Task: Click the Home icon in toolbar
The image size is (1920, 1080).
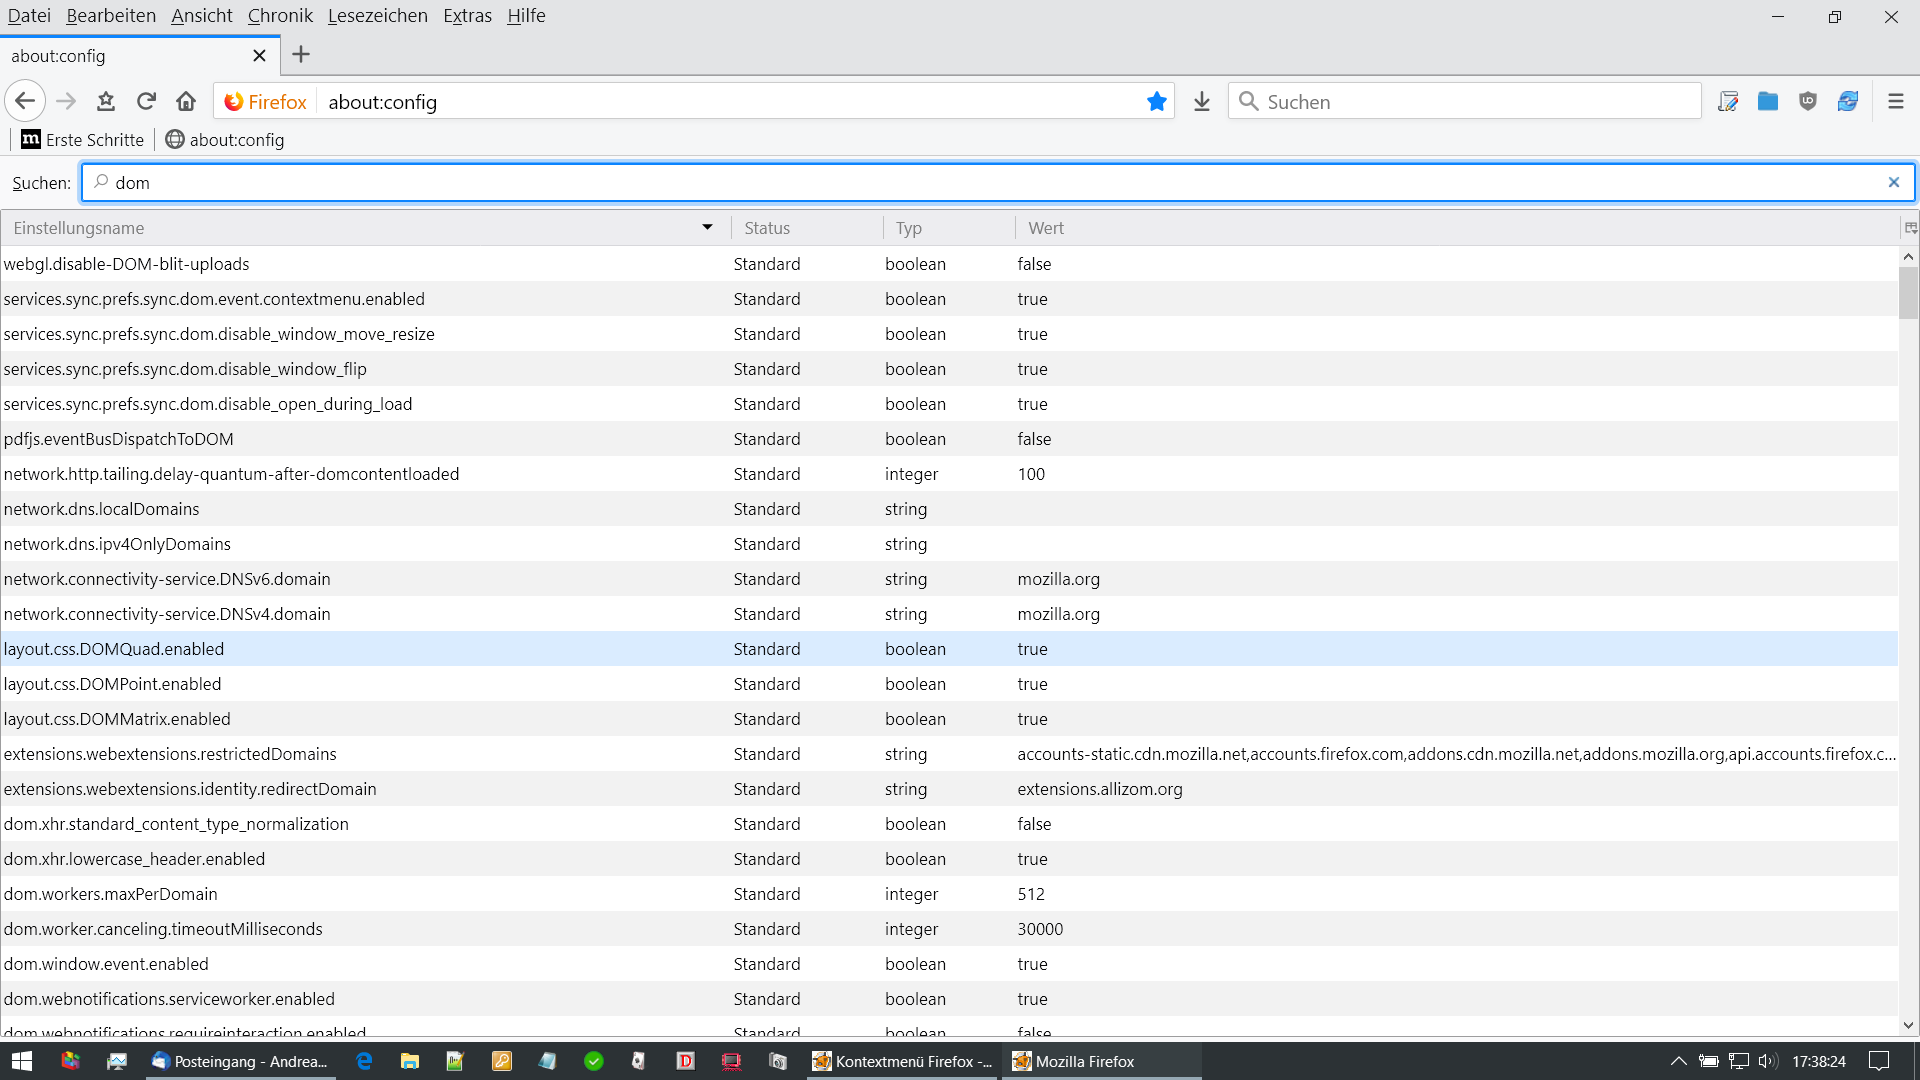Action: pyautogui.click(x=186, y=101)
